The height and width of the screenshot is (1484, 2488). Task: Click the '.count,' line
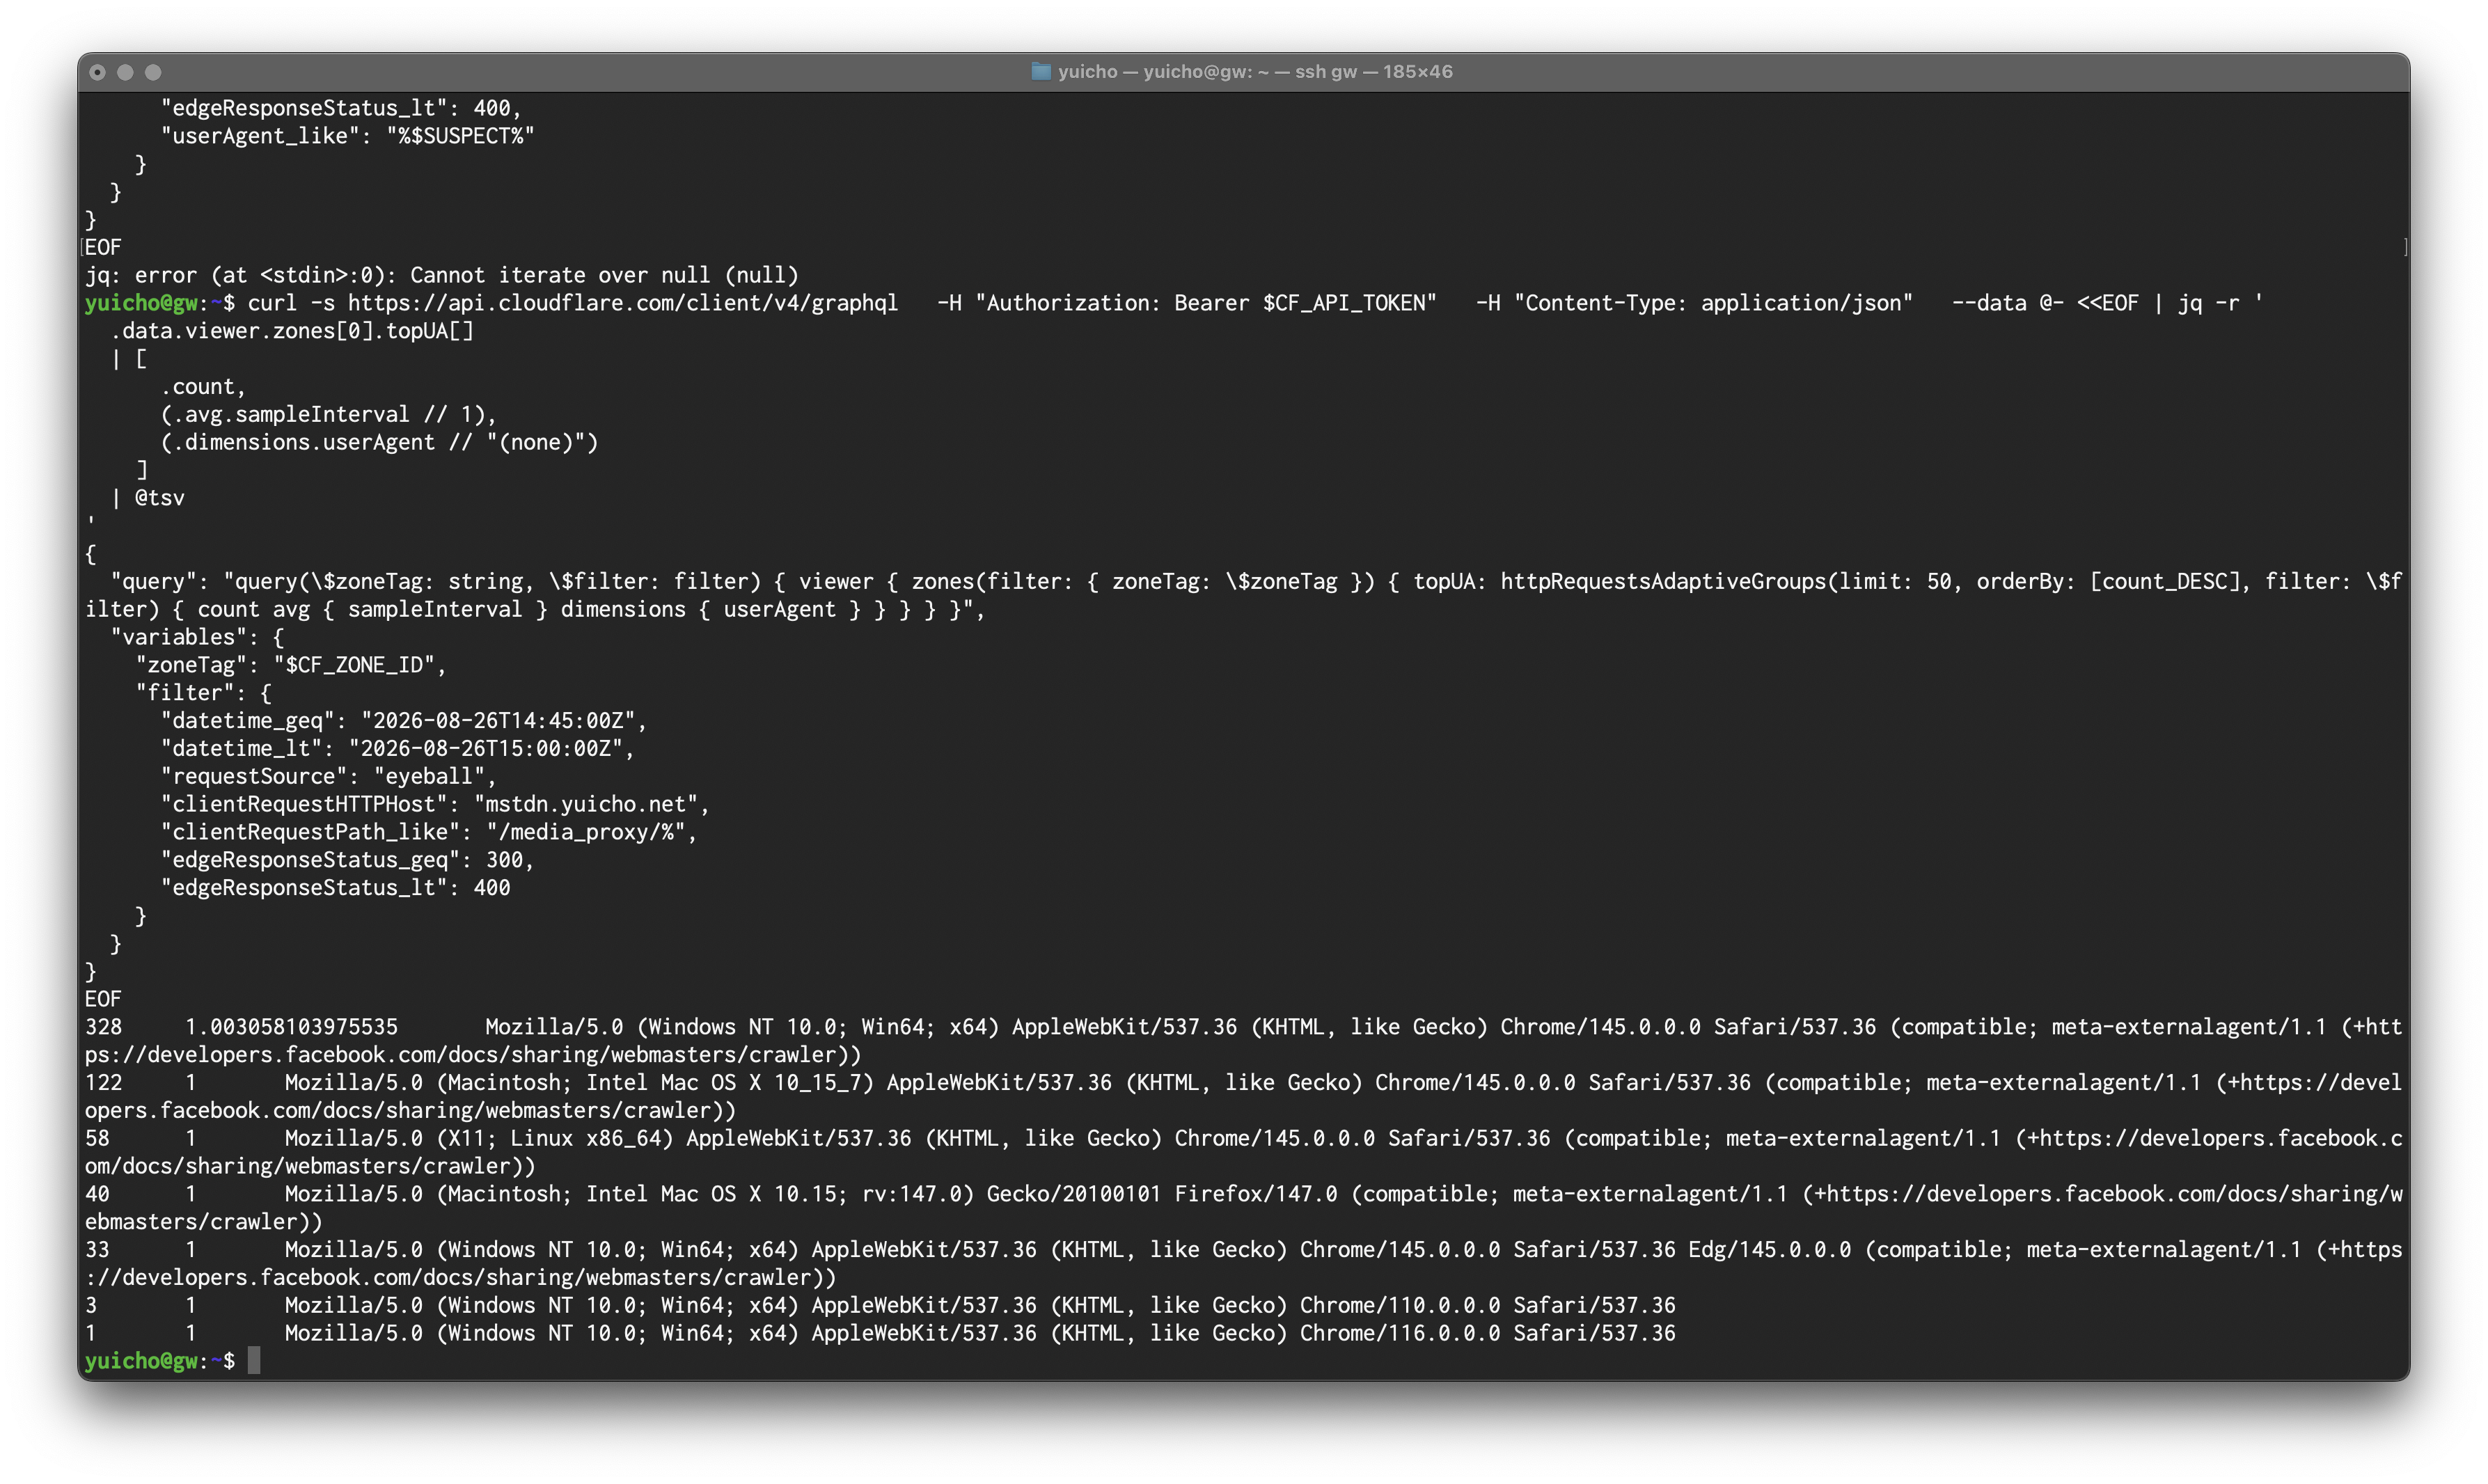tap(203, 387)
